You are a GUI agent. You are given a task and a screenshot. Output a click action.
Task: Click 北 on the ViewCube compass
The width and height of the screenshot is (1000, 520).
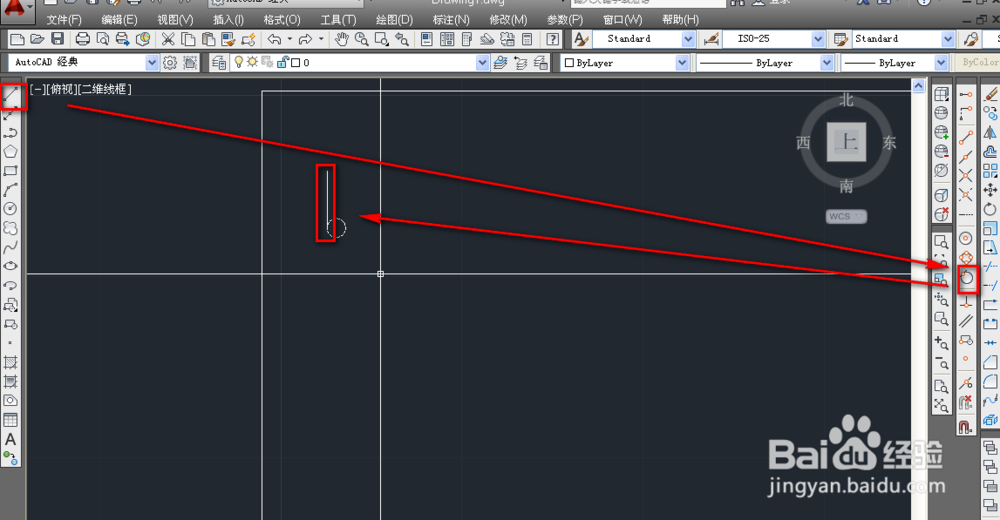(846, 100)
